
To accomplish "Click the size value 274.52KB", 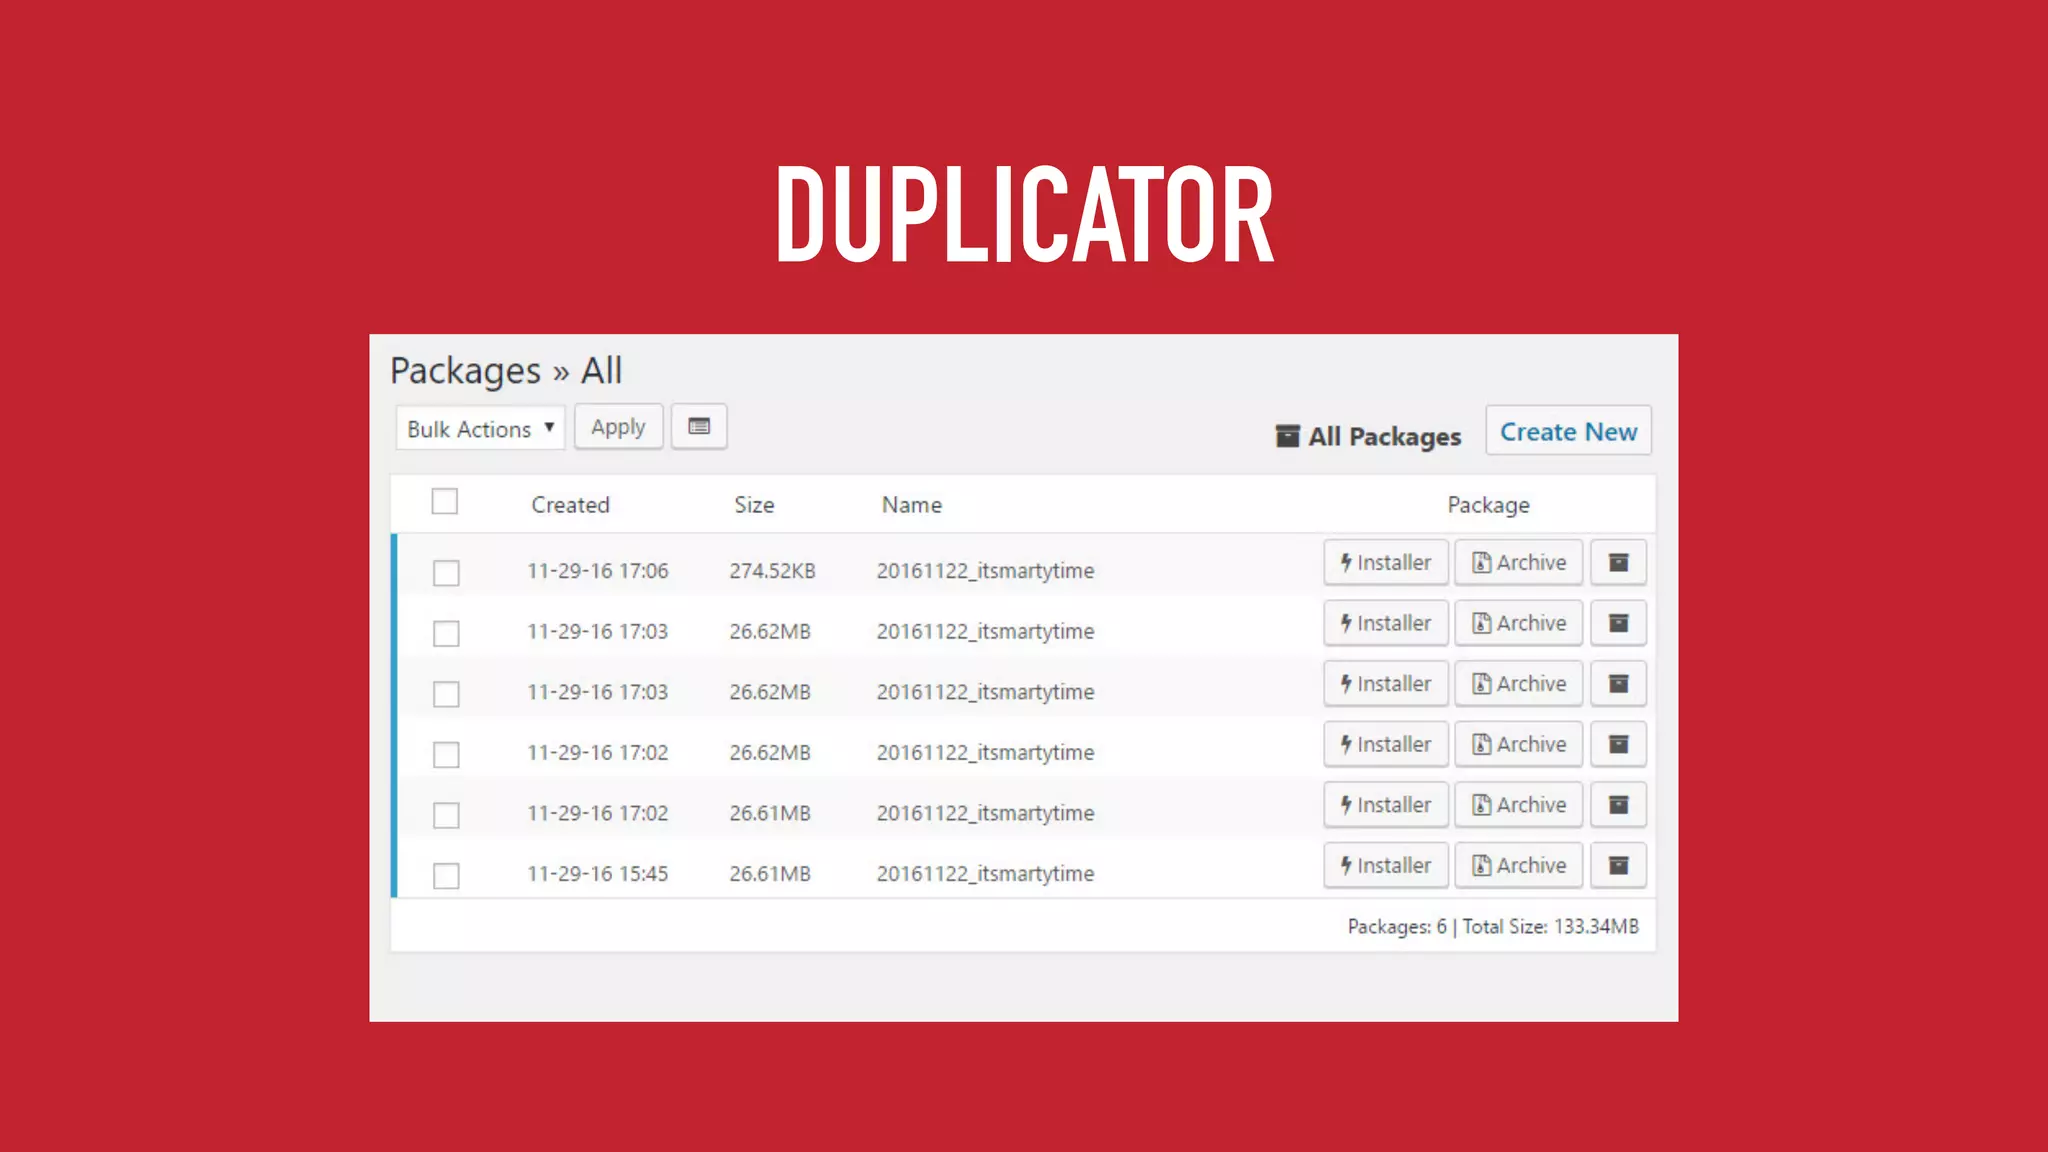I will [772, 571].
